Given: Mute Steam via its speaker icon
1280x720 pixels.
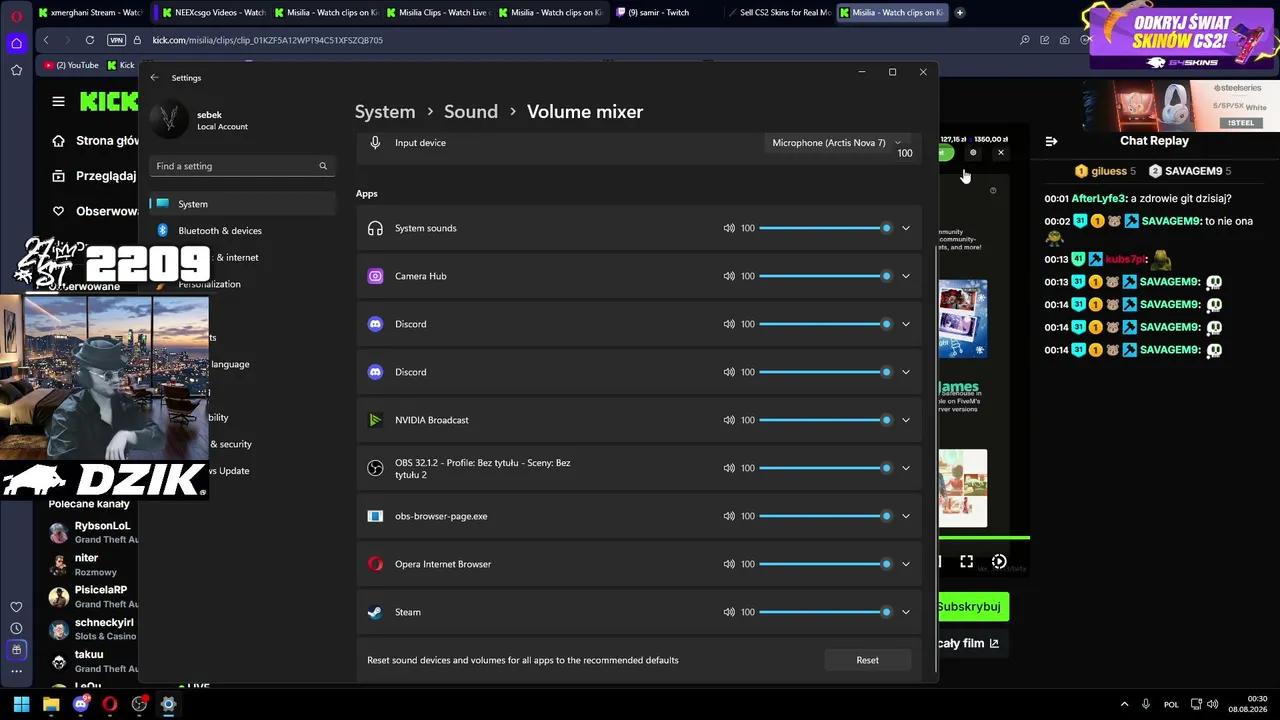Looking at the screenshot, I should 729,612.
